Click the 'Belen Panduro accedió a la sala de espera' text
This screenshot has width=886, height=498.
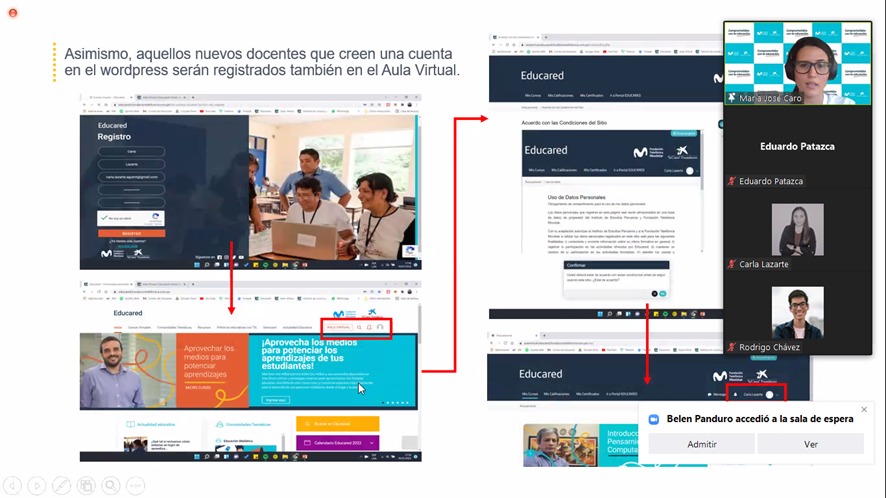click(760, 419)
